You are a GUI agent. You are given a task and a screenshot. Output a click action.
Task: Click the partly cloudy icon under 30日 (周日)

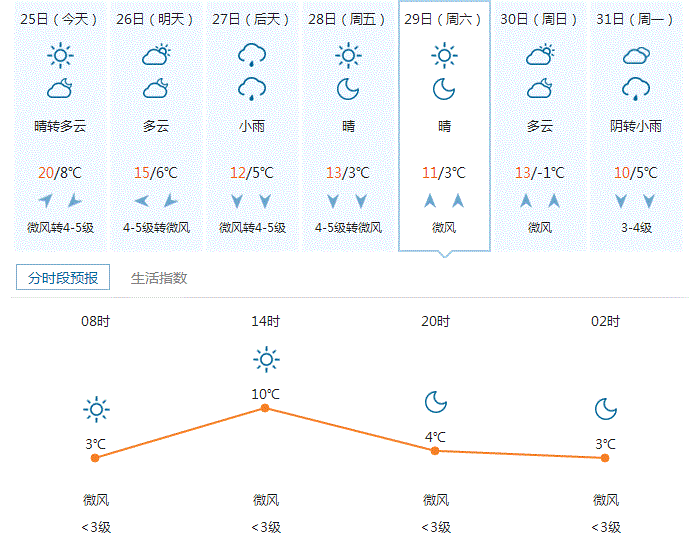540,55
